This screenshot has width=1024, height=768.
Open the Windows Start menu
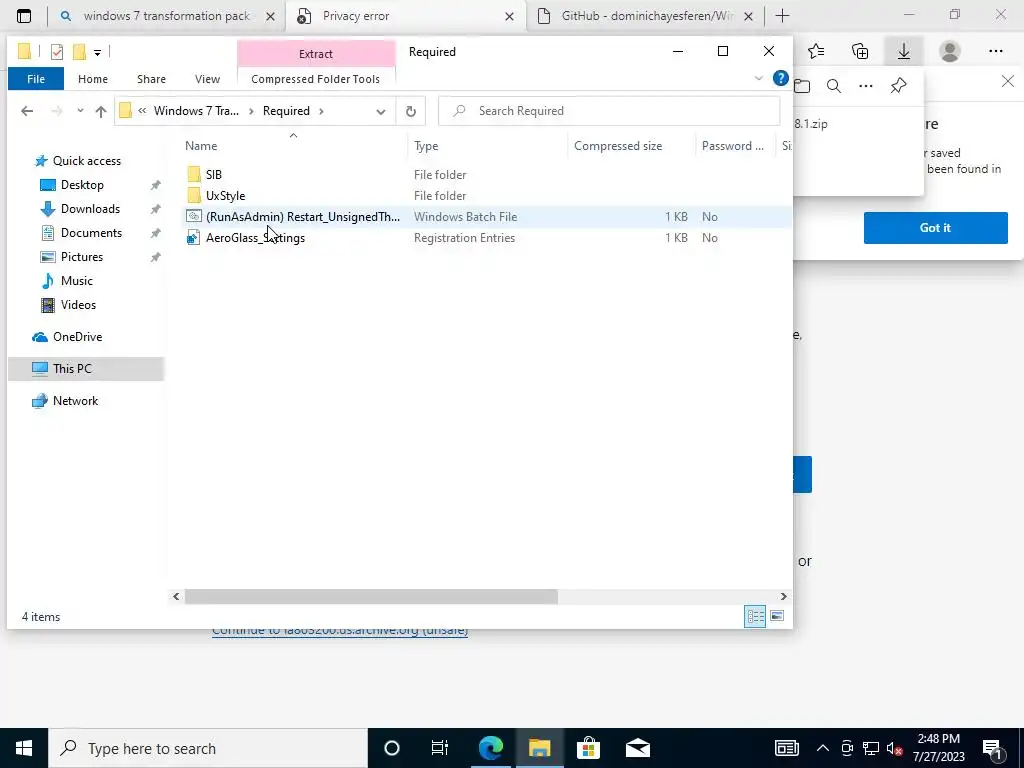(x=24, y=748)
